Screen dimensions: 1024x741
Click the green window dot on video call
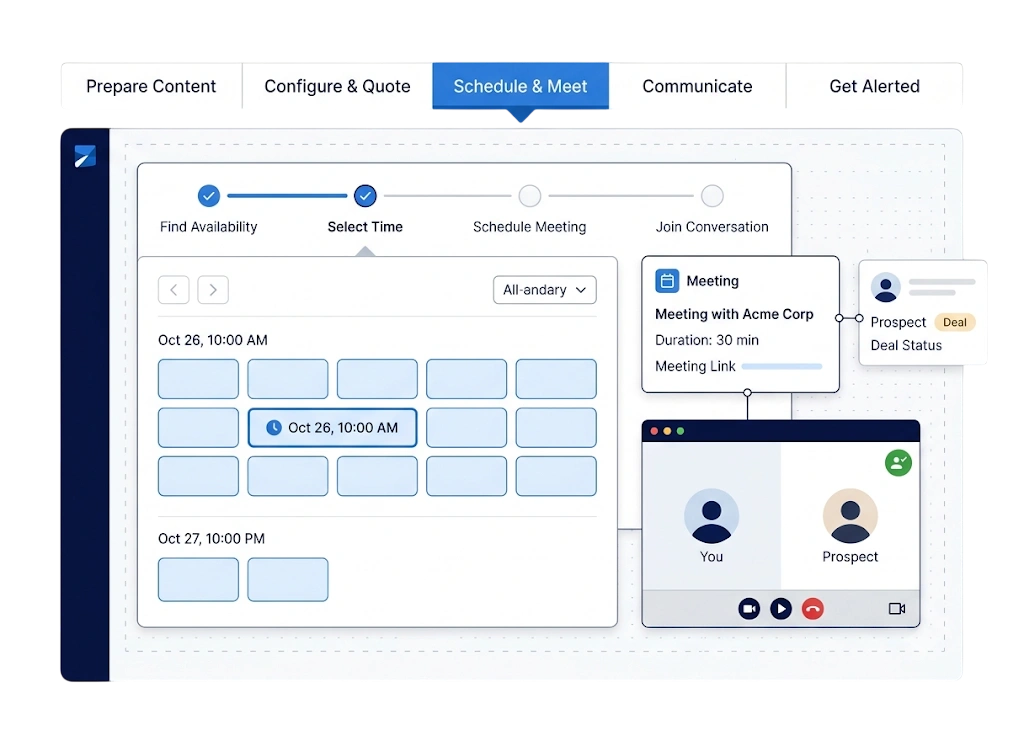pyautogui.click(x=680, y=431)
